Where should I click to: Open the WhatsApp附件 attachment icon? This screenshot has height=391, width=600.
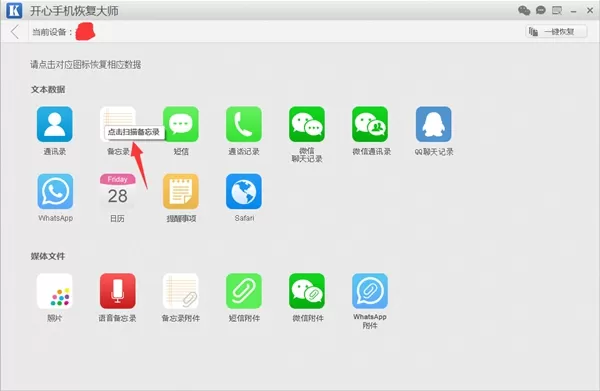(370, 291)
